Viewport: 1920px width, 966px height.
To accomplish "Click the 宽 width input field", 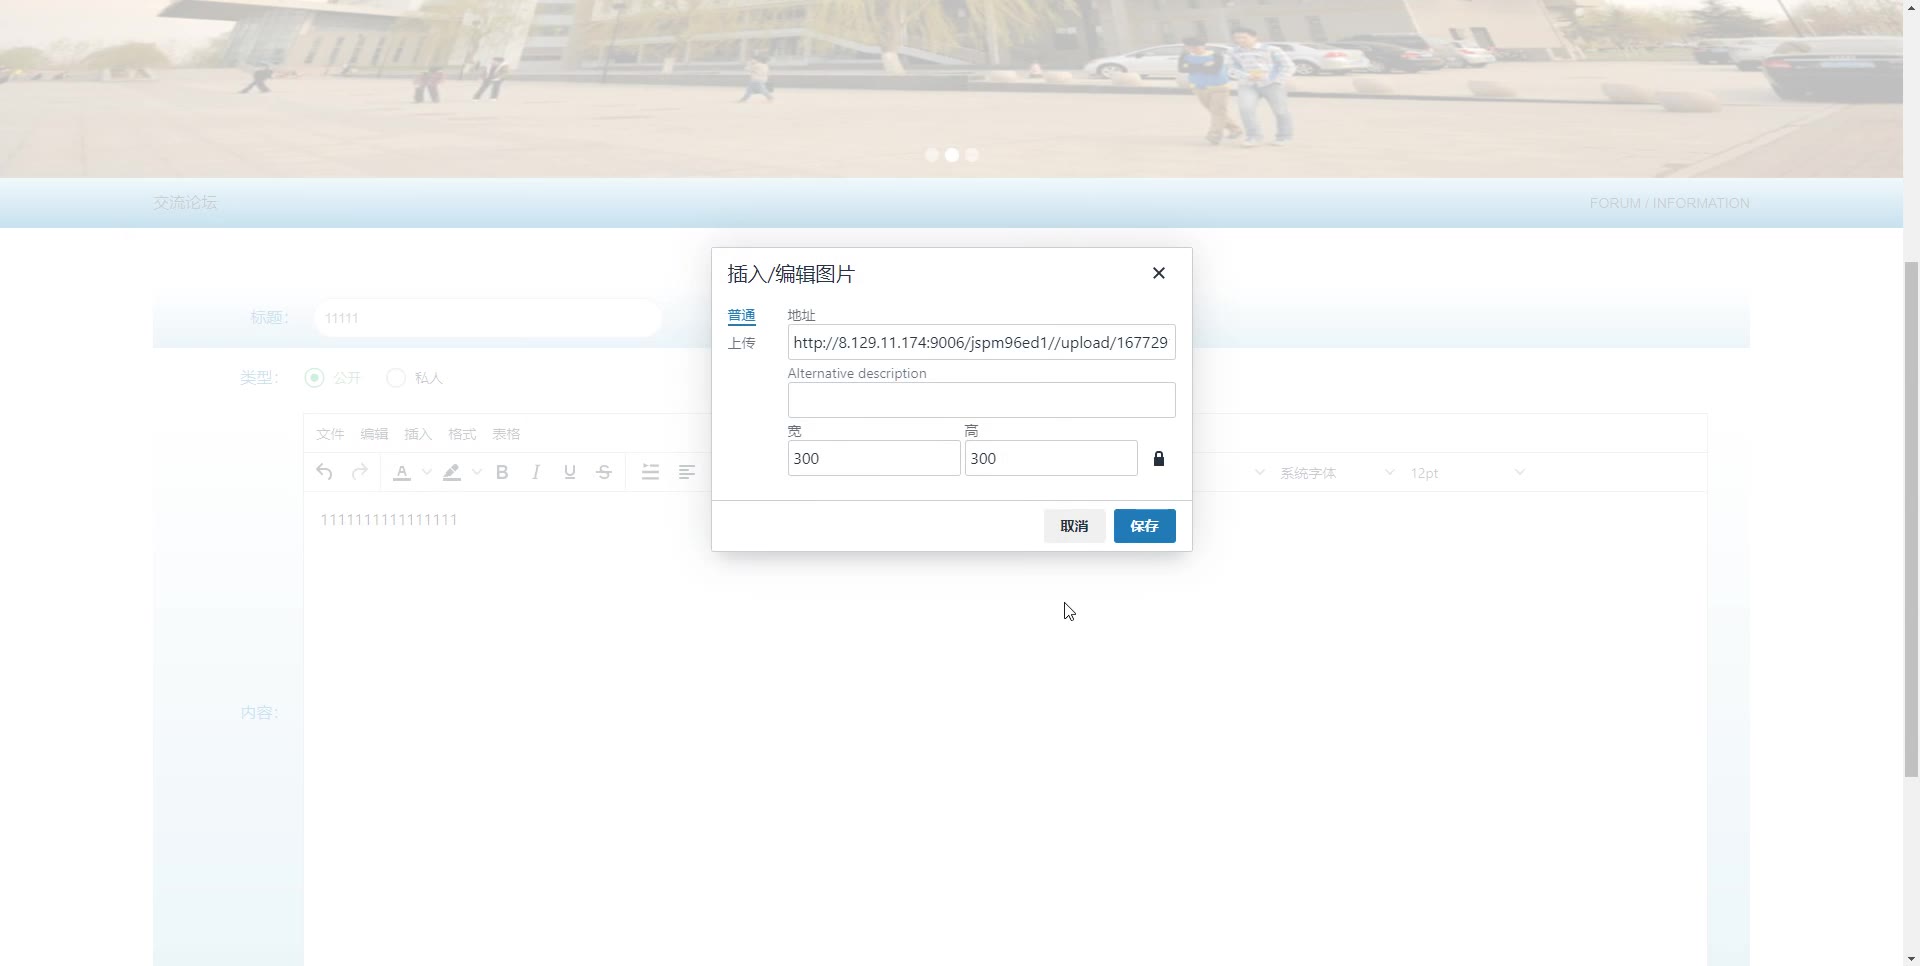I will click(873, 458).
